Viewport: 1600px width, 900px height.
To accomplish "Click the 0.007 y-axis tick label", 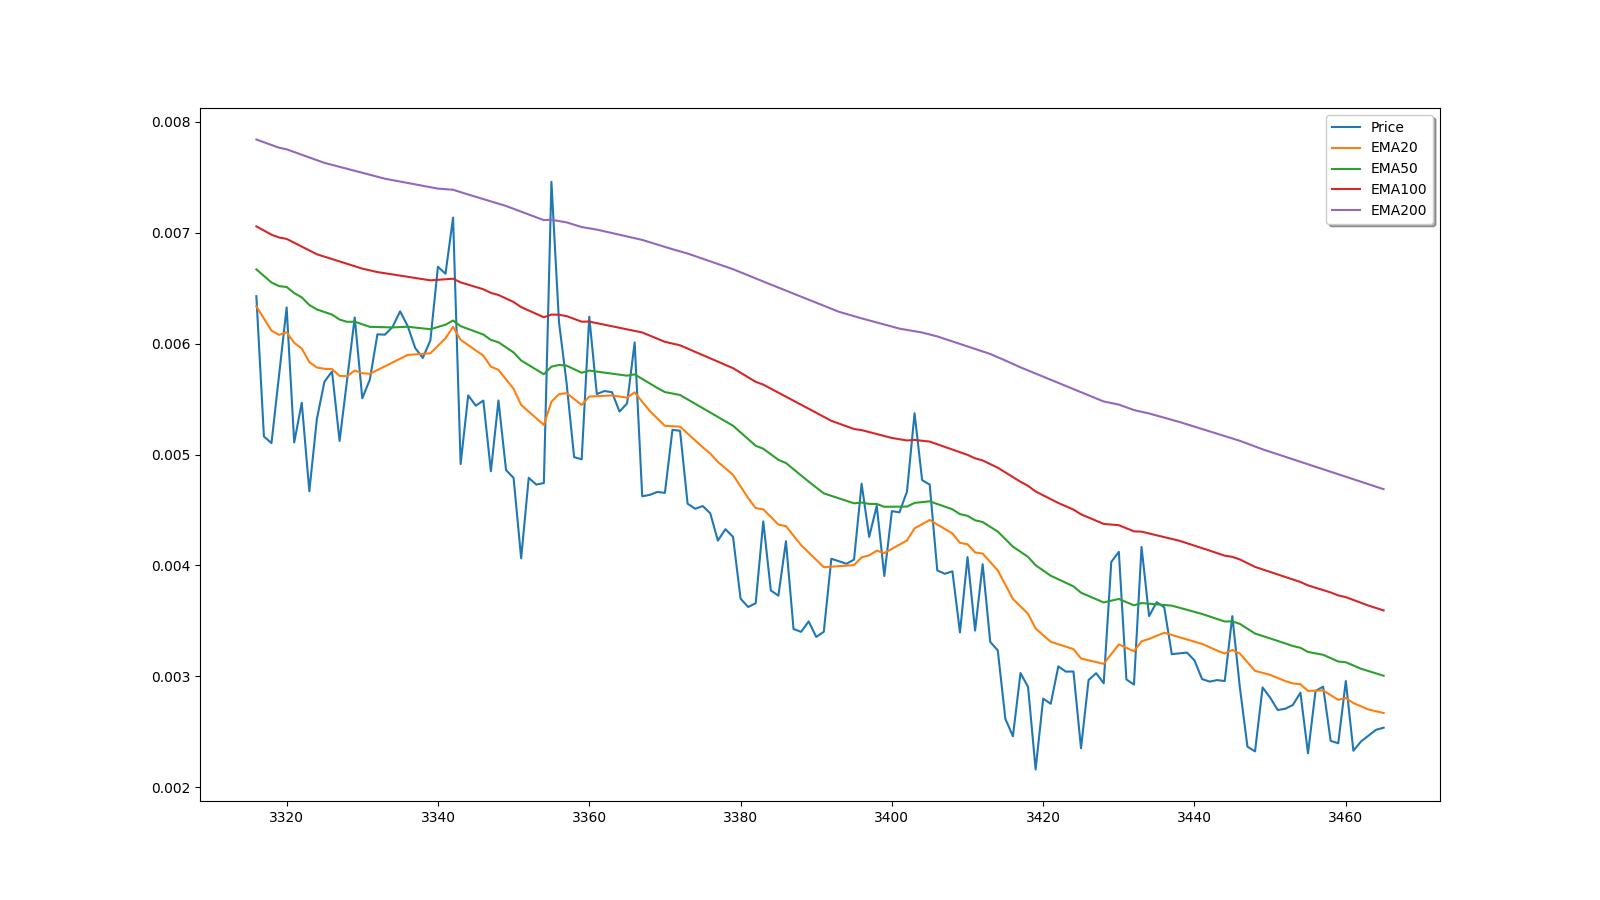I will coord(170,233).
